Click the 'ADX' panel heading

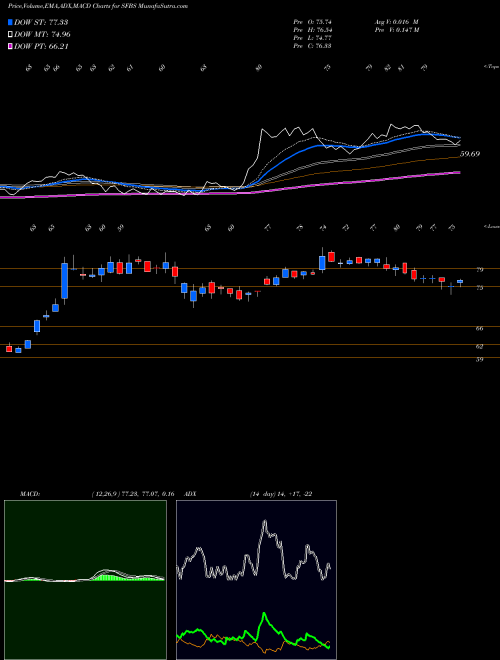190,494
